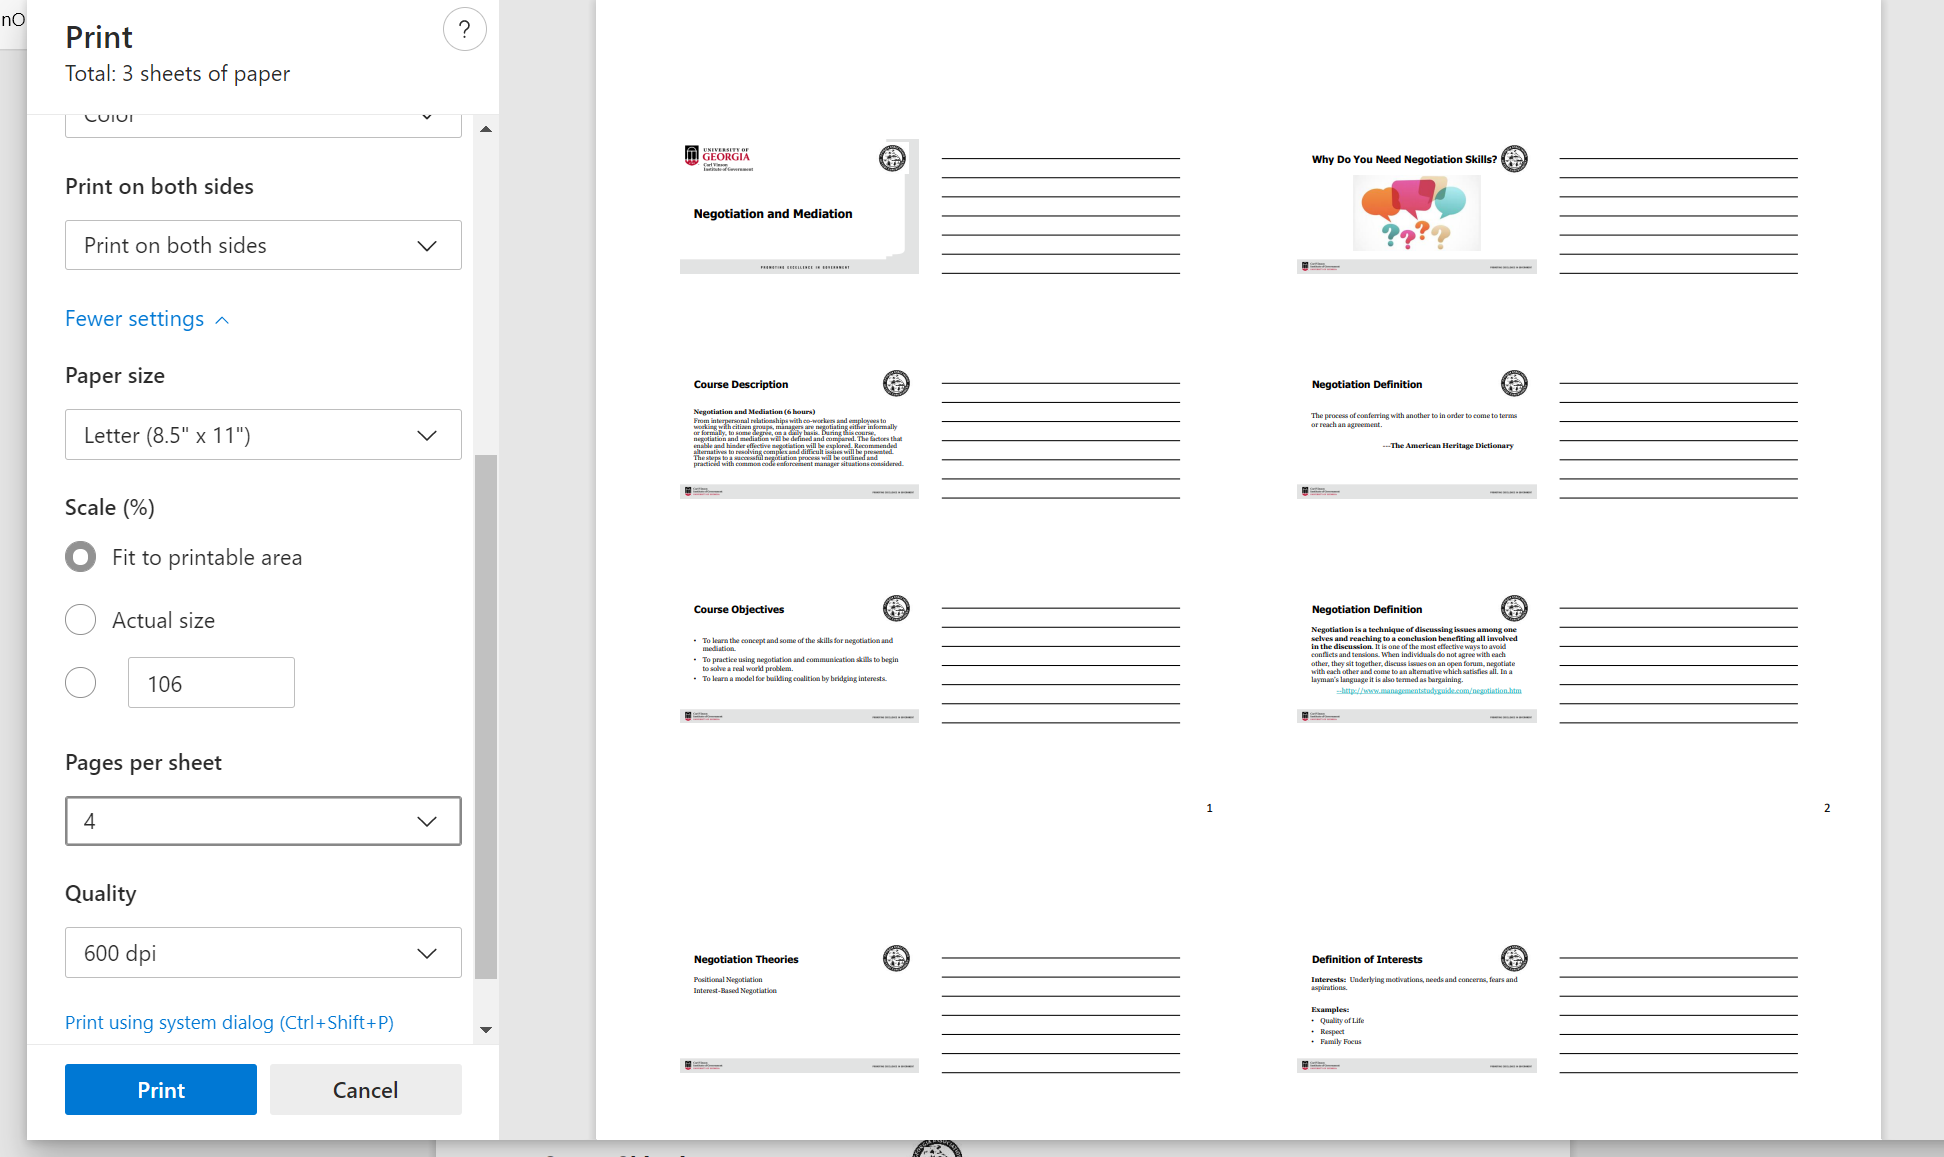Click scrollbar up arrow in print panel
Viewport: 1944px width, 1157px height.
click(x=486, y=129)
